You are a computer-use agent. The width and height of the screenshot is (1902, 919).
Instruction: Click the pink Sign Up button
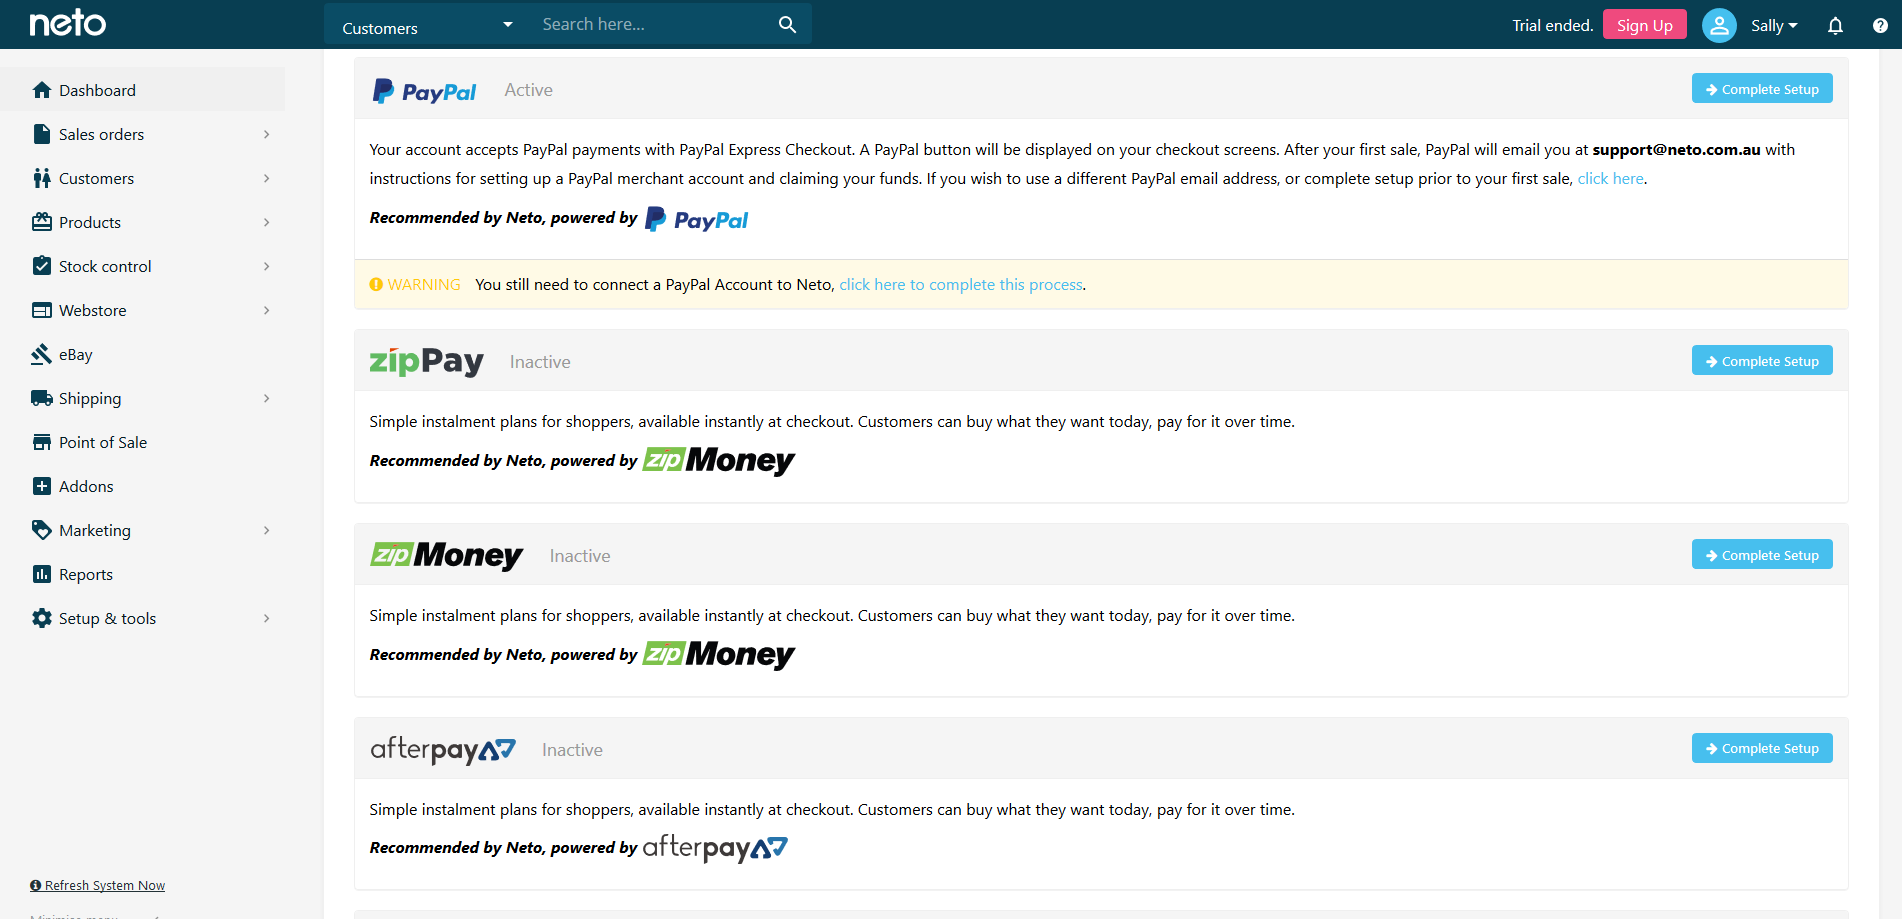[x=1644, y=25]
